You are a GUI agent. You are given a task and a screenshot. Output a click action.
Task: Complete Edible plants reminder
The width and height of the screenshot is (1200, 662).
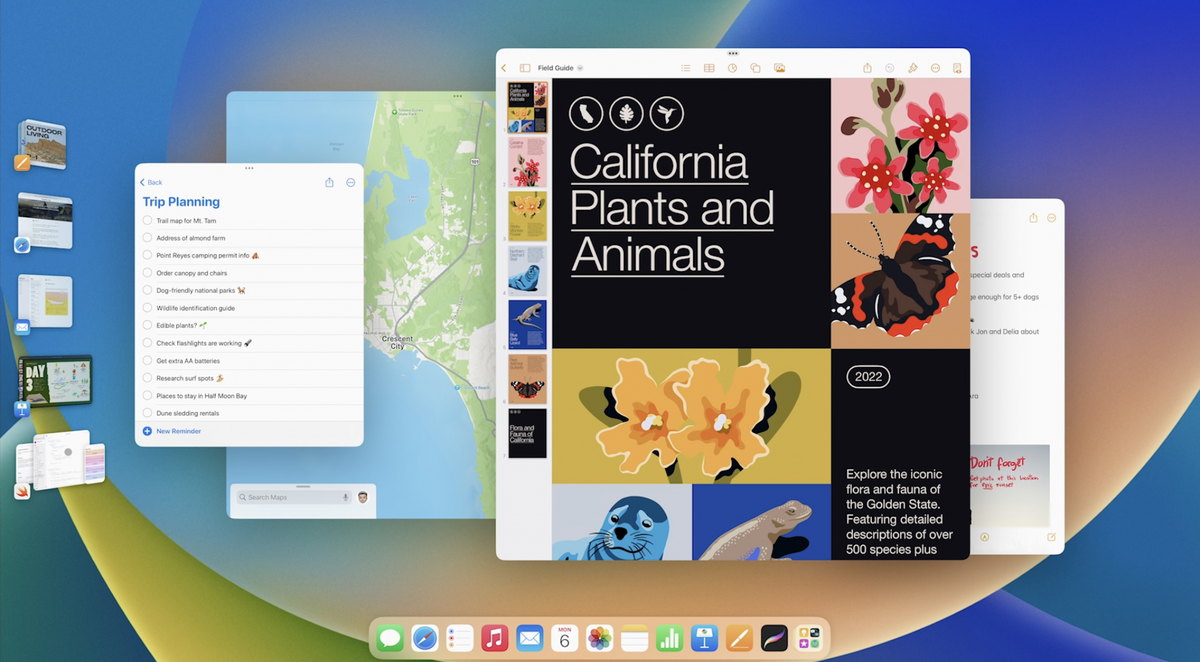pyautogui.click(x=147, y=325)
